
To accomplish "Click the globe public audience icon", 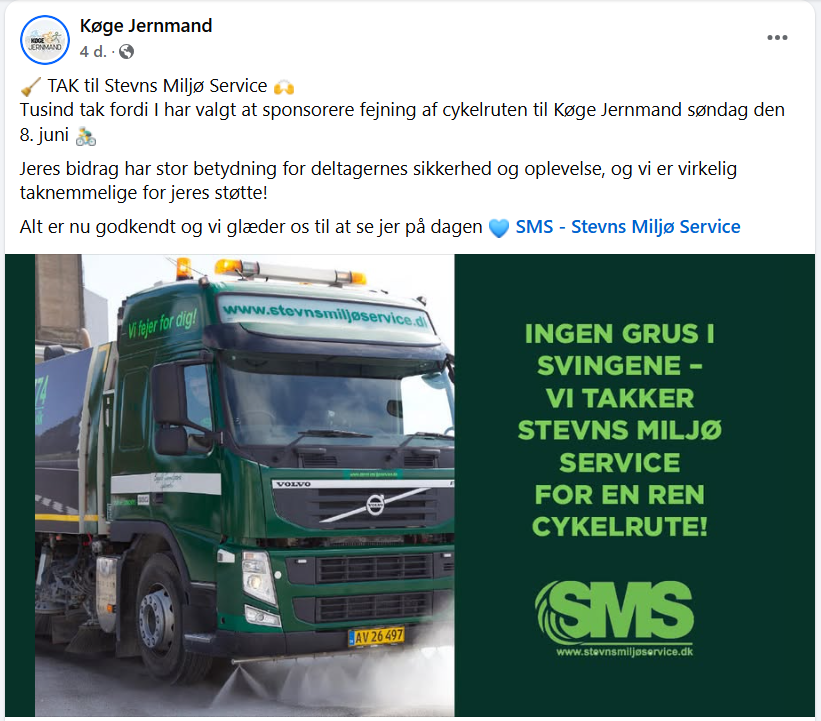I will tap(126, 51).
